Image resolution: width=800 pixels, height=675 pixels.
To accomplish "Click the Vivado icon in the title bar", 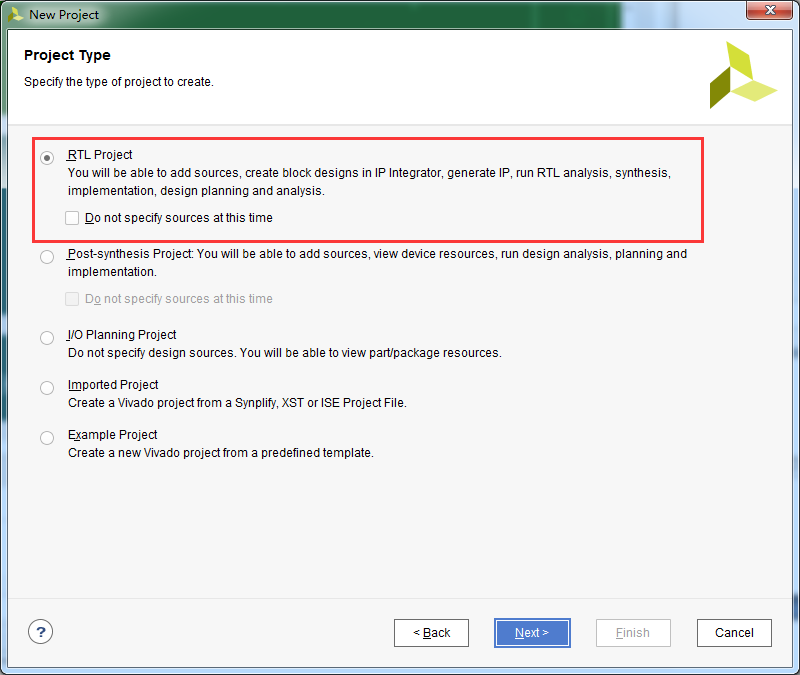I will click(x=15, y=14).
